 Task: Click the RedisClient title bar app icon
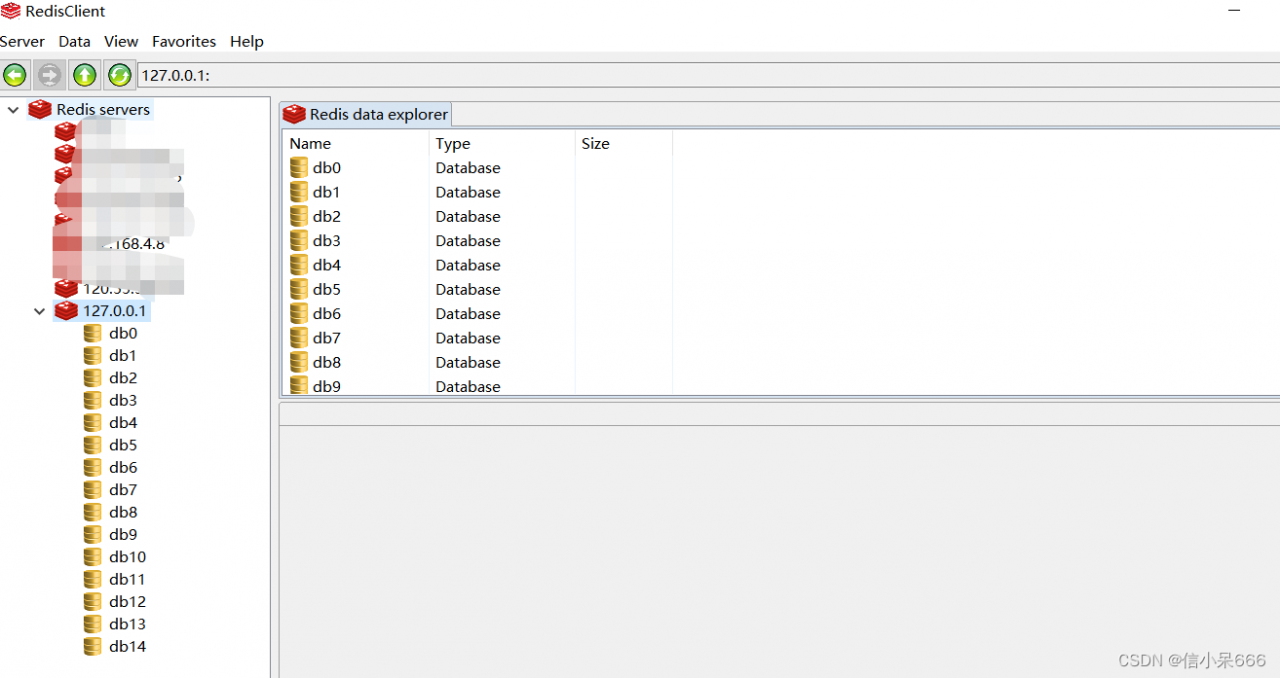pos(10,11)
